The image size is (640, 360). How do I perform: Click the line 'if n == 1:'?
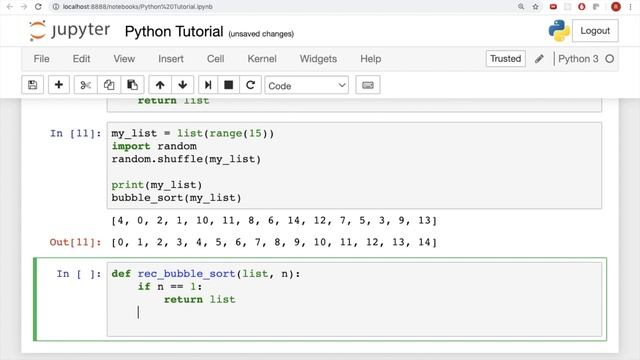point(170,287)
